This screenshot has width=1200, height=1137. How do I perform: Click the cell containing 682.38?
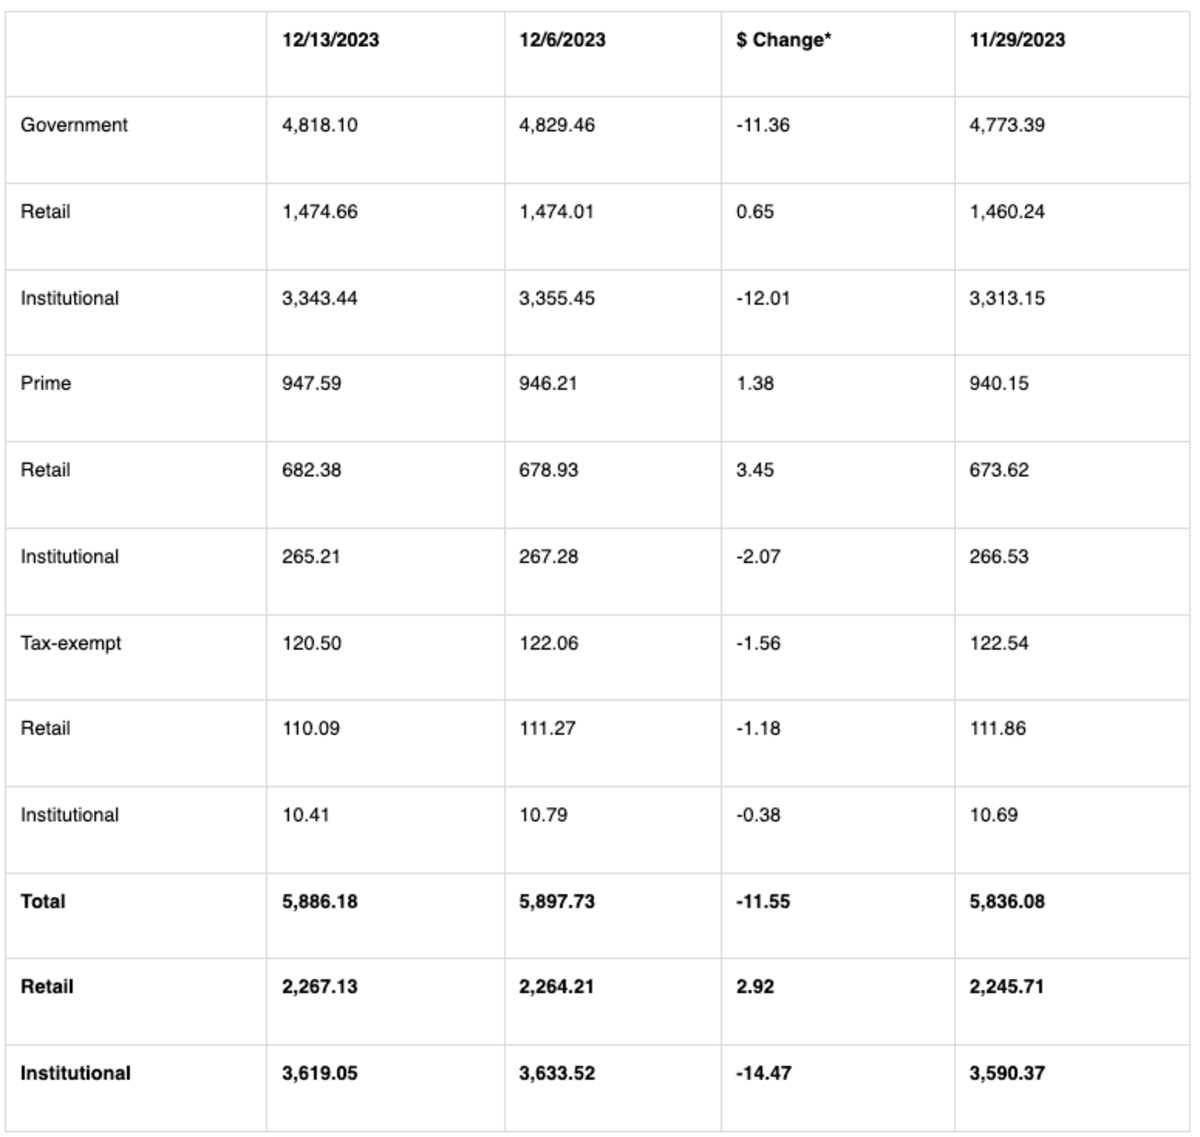(311, 470)
